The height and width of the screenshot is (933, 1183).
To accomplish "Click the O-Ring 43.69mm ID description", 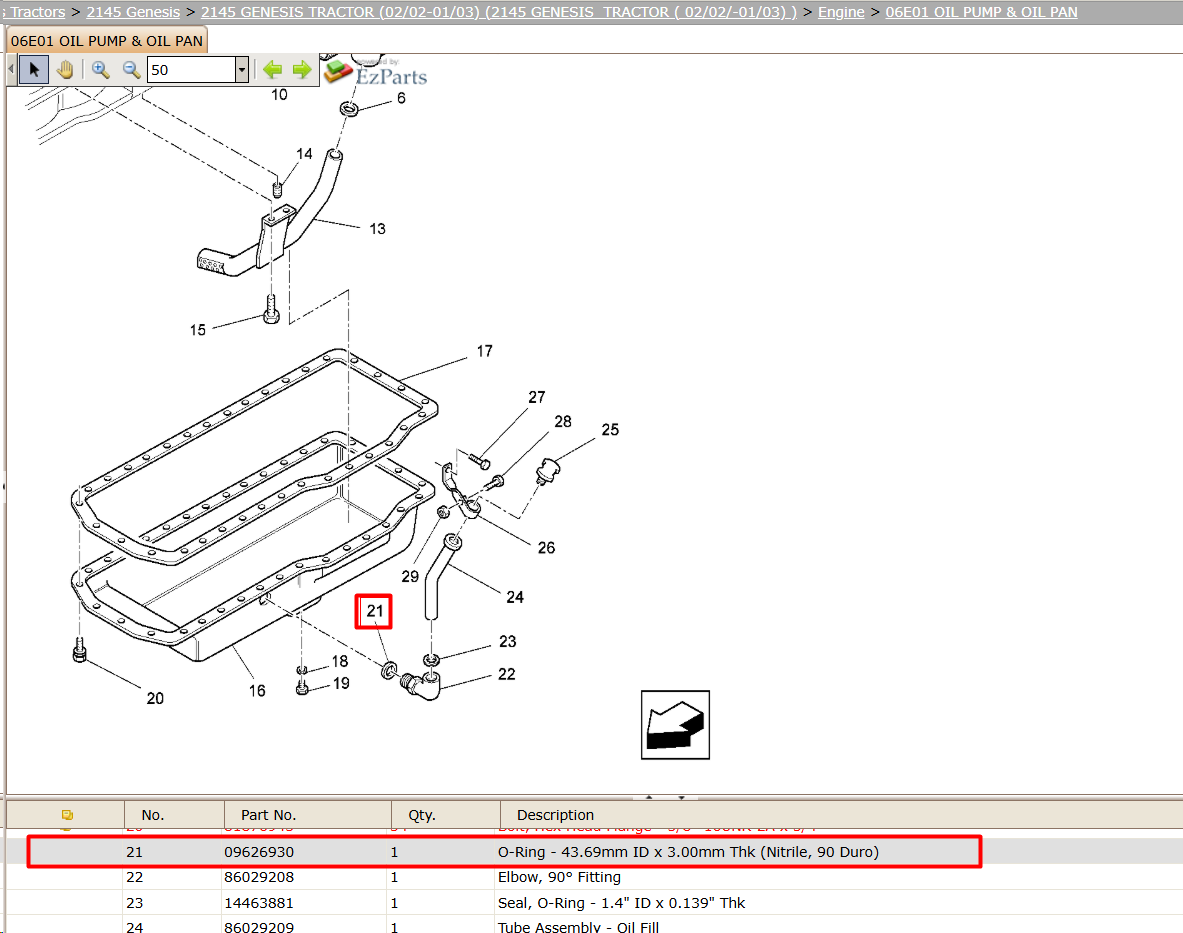I will [x=688, y=852].
